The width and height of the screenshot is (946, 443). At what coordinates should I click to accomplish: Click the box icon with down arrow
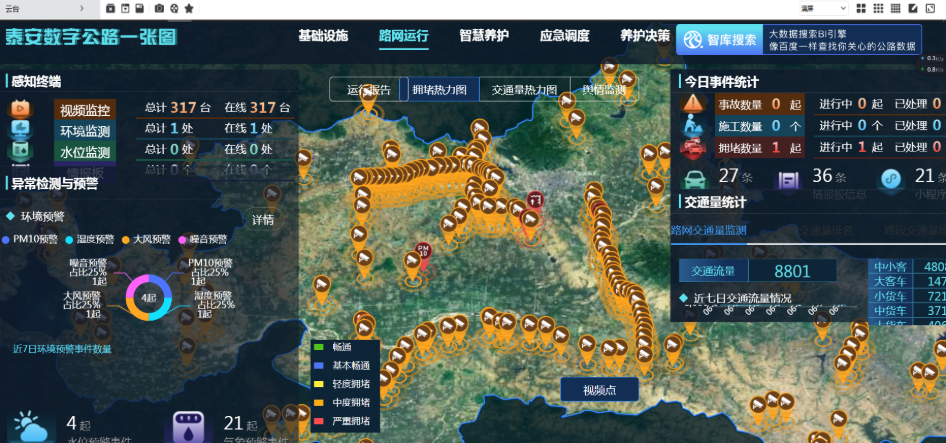[x=125, y=8]
